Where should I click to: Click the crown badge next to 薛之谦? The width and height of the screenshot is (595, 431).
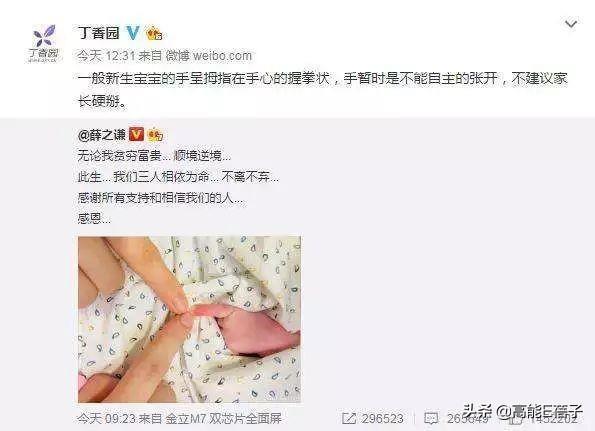(x=155, y=135)
